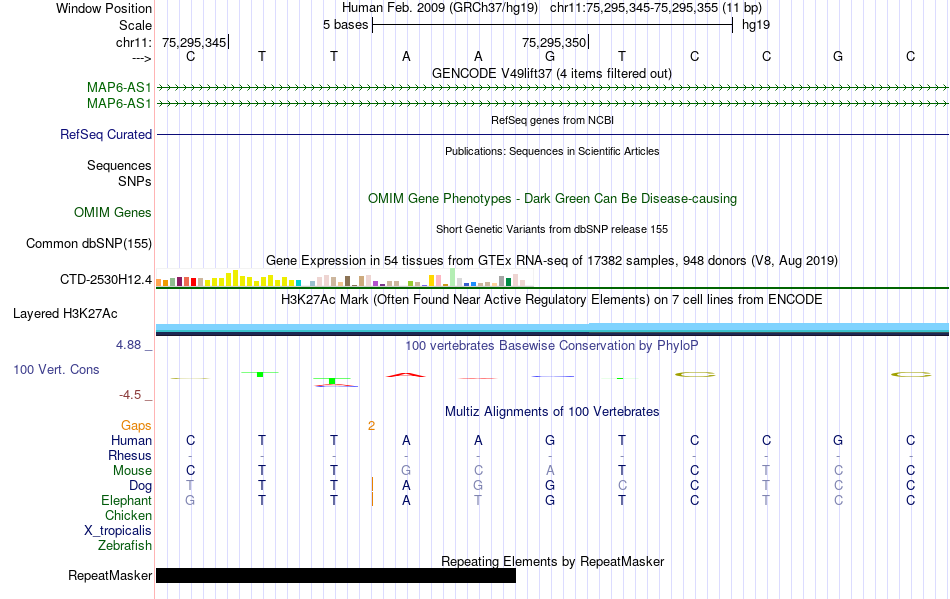
Task: Click the orange insertion bar in Dog row
Action: 372,485
